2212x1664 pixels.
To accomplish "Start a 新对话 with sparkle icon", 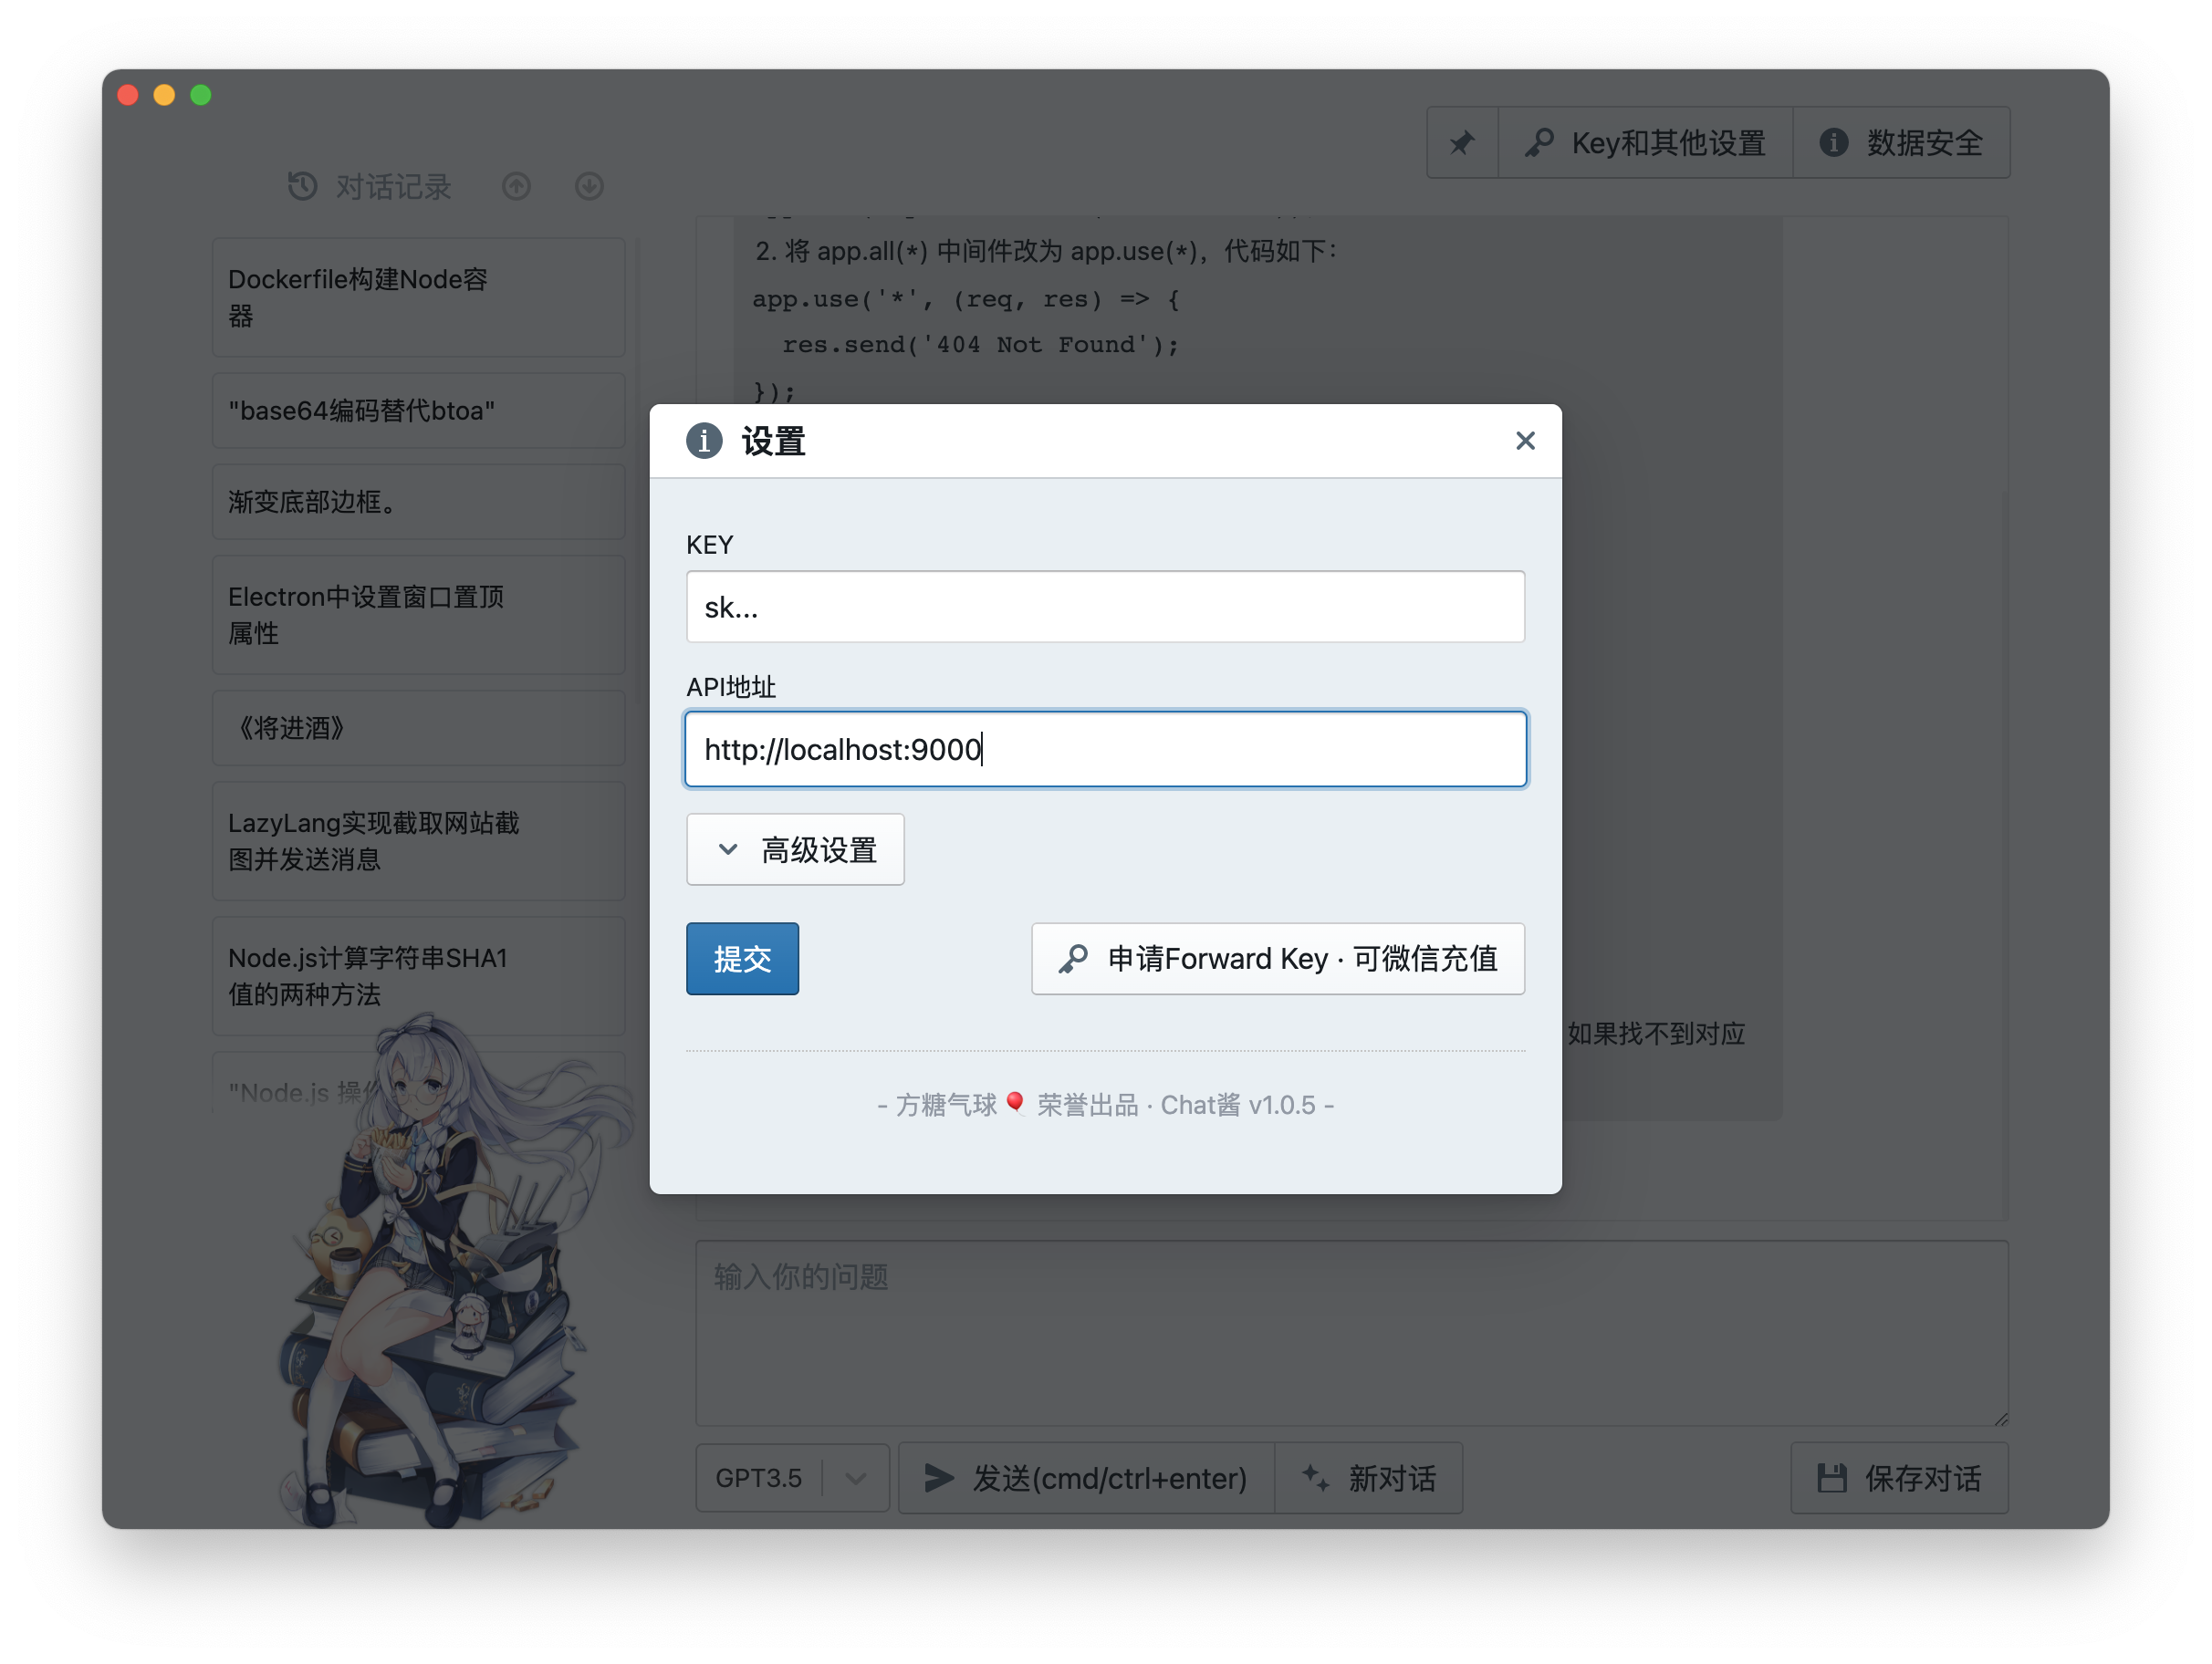I will click(1369, 1477).
